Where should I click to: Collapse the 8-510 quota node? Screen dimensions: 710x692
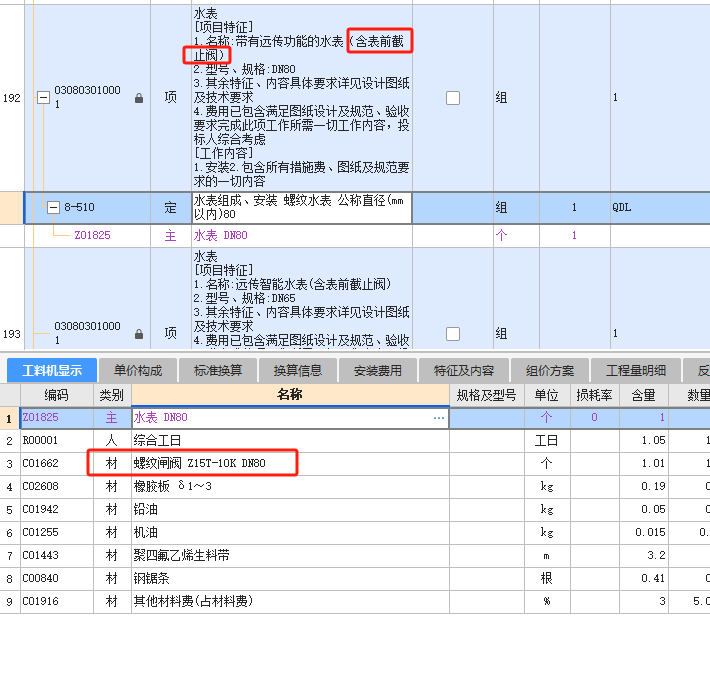tap(53, 207)
